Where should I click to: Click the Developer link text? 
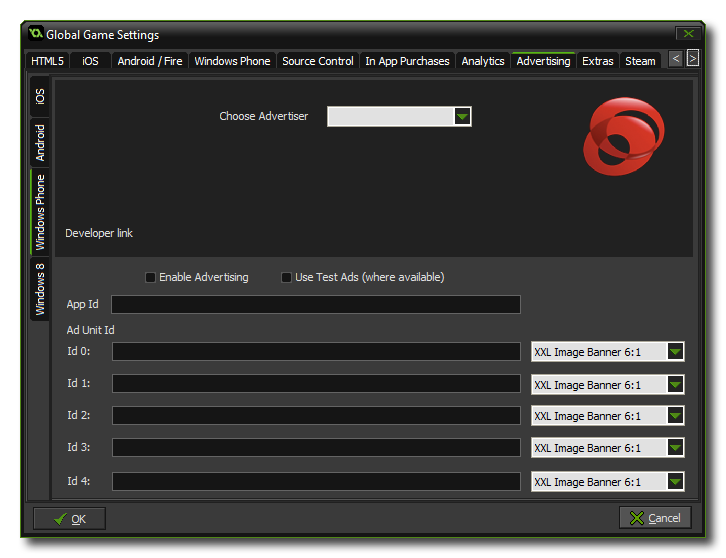99,233
